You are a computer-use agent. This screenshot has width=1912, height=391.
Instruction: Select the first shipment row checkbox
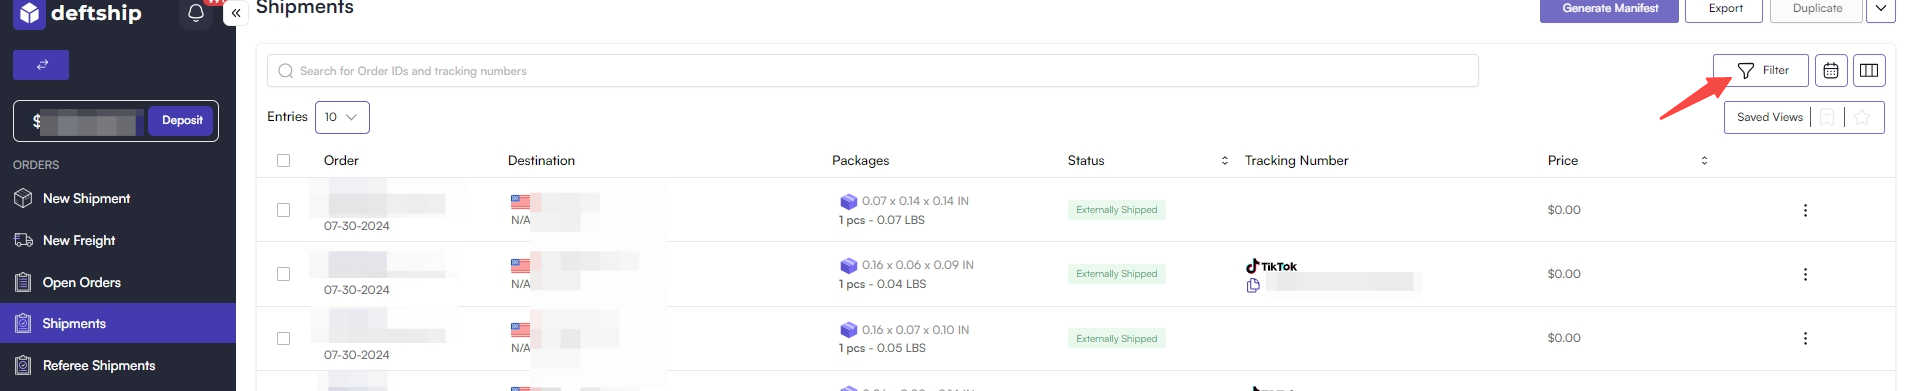pos(284,210)
